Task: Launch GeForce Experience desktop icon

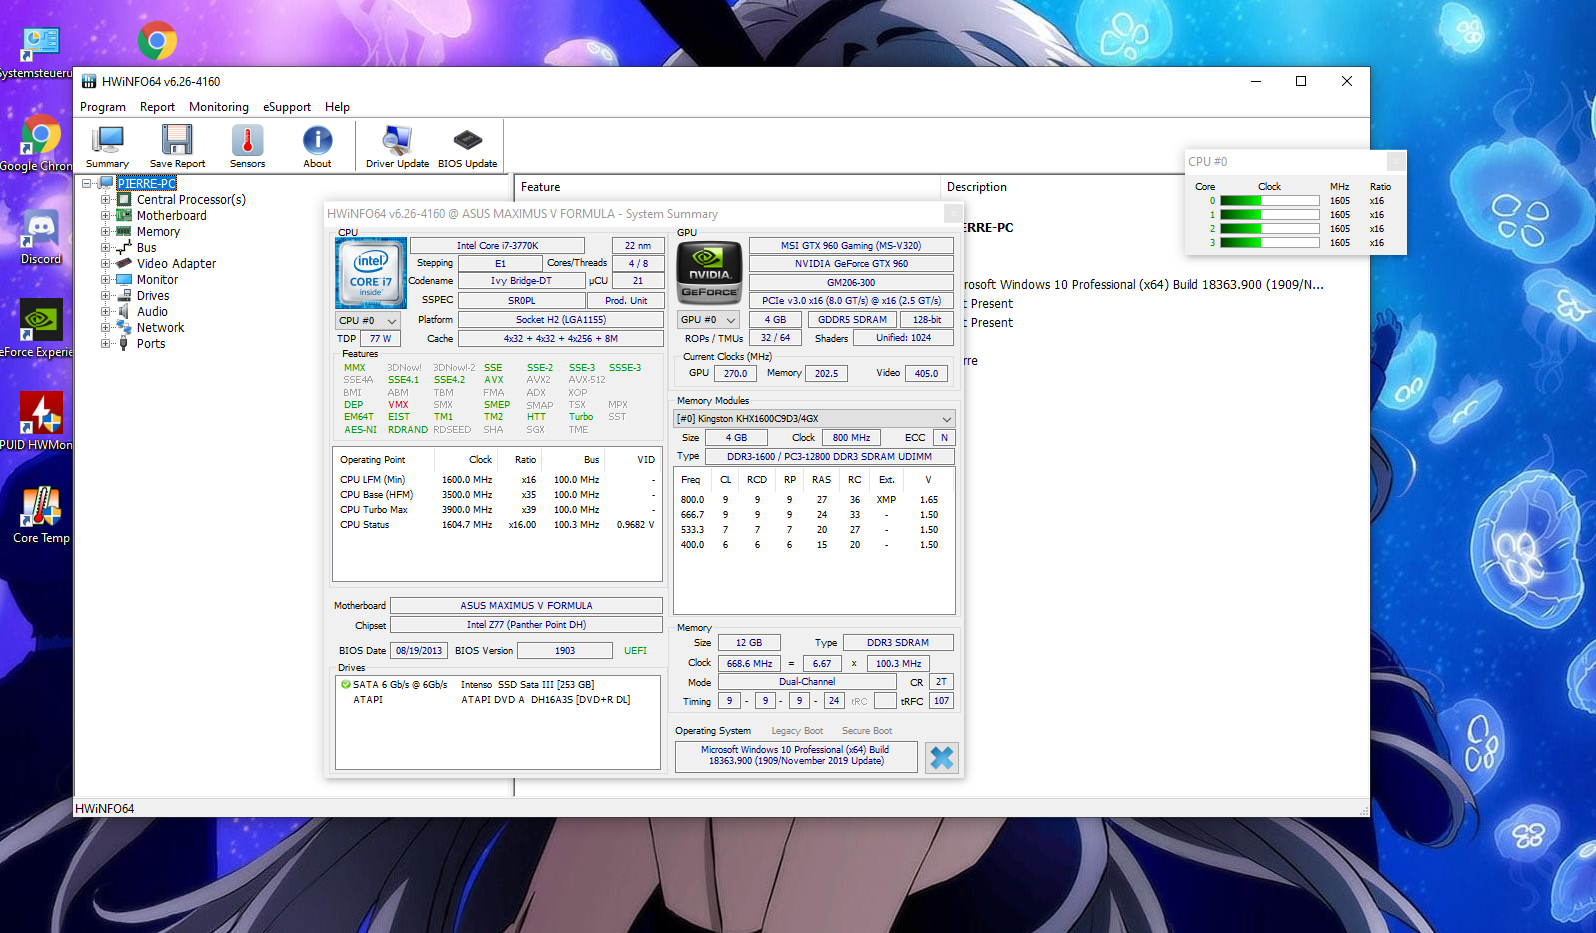Action: click(x=40, y=329)
